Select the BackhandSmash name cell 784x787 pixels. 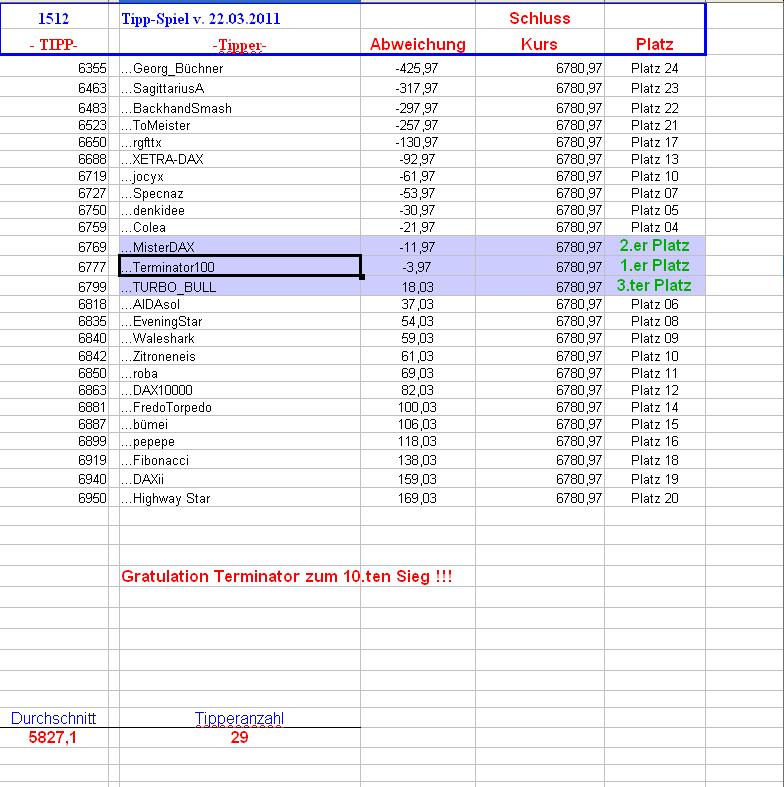(239, 108)
